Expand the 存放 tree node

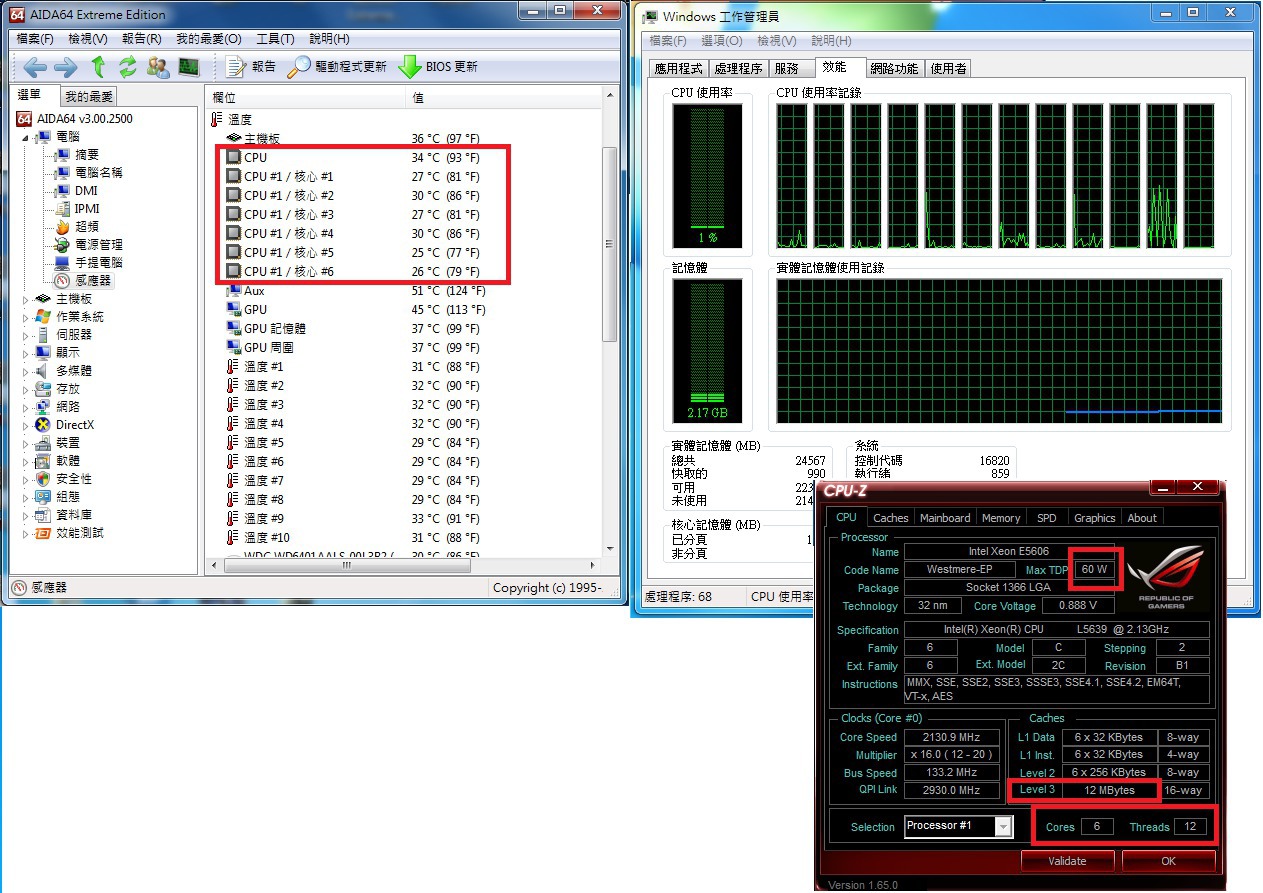(27, 389)
